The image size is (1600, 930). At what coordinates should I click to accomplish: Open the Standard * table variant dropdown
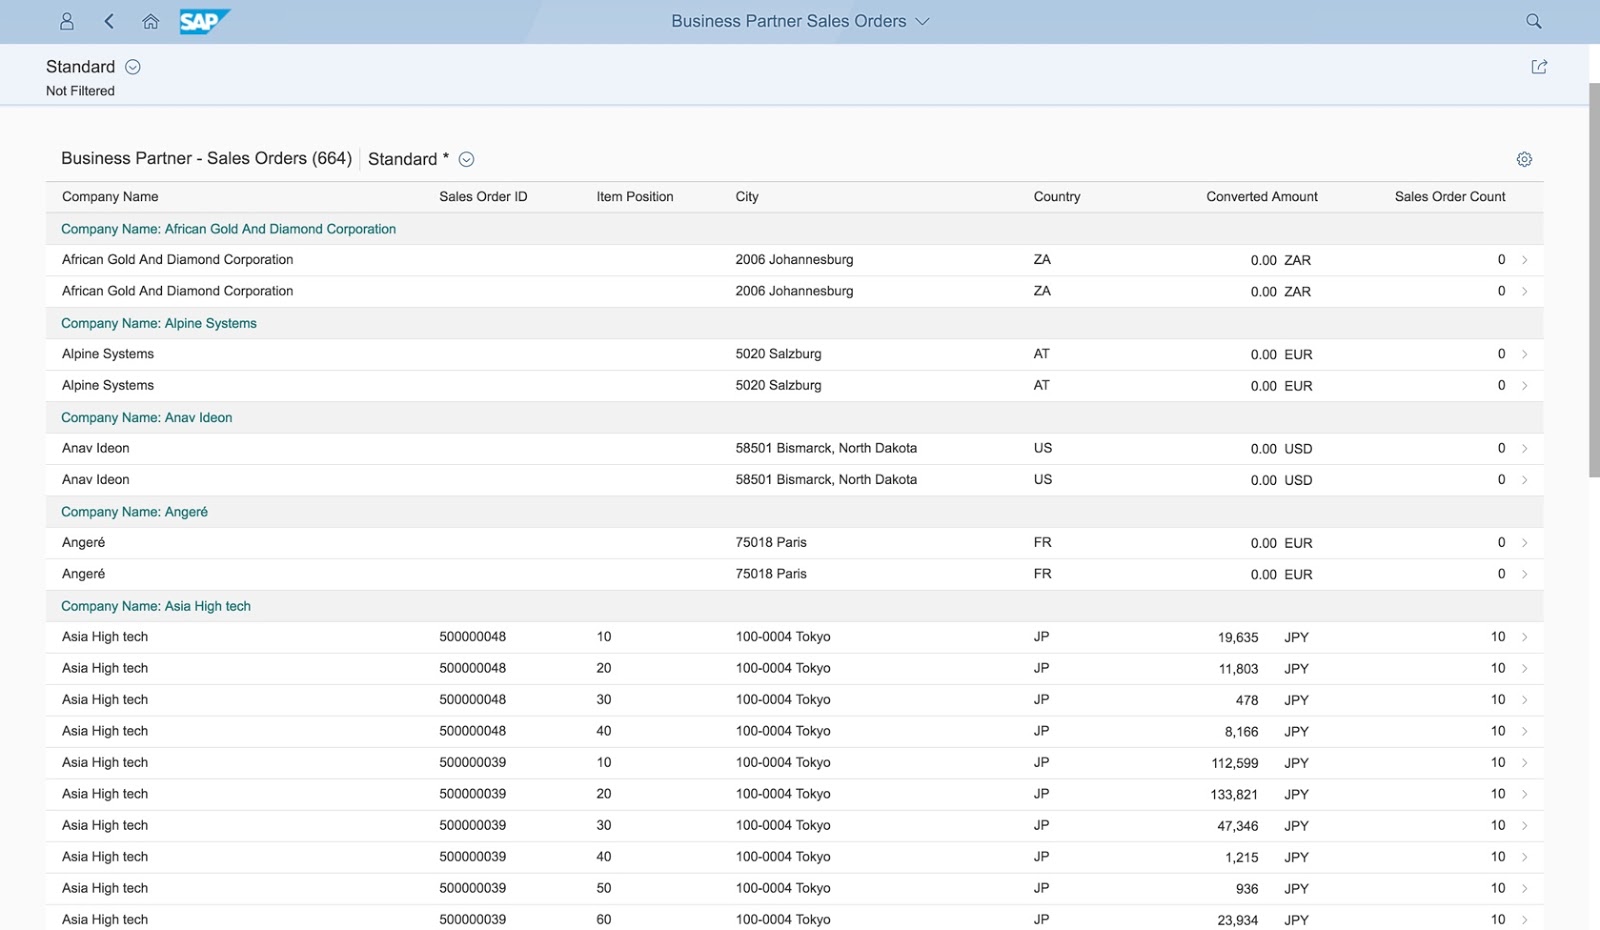click(464, 159)
